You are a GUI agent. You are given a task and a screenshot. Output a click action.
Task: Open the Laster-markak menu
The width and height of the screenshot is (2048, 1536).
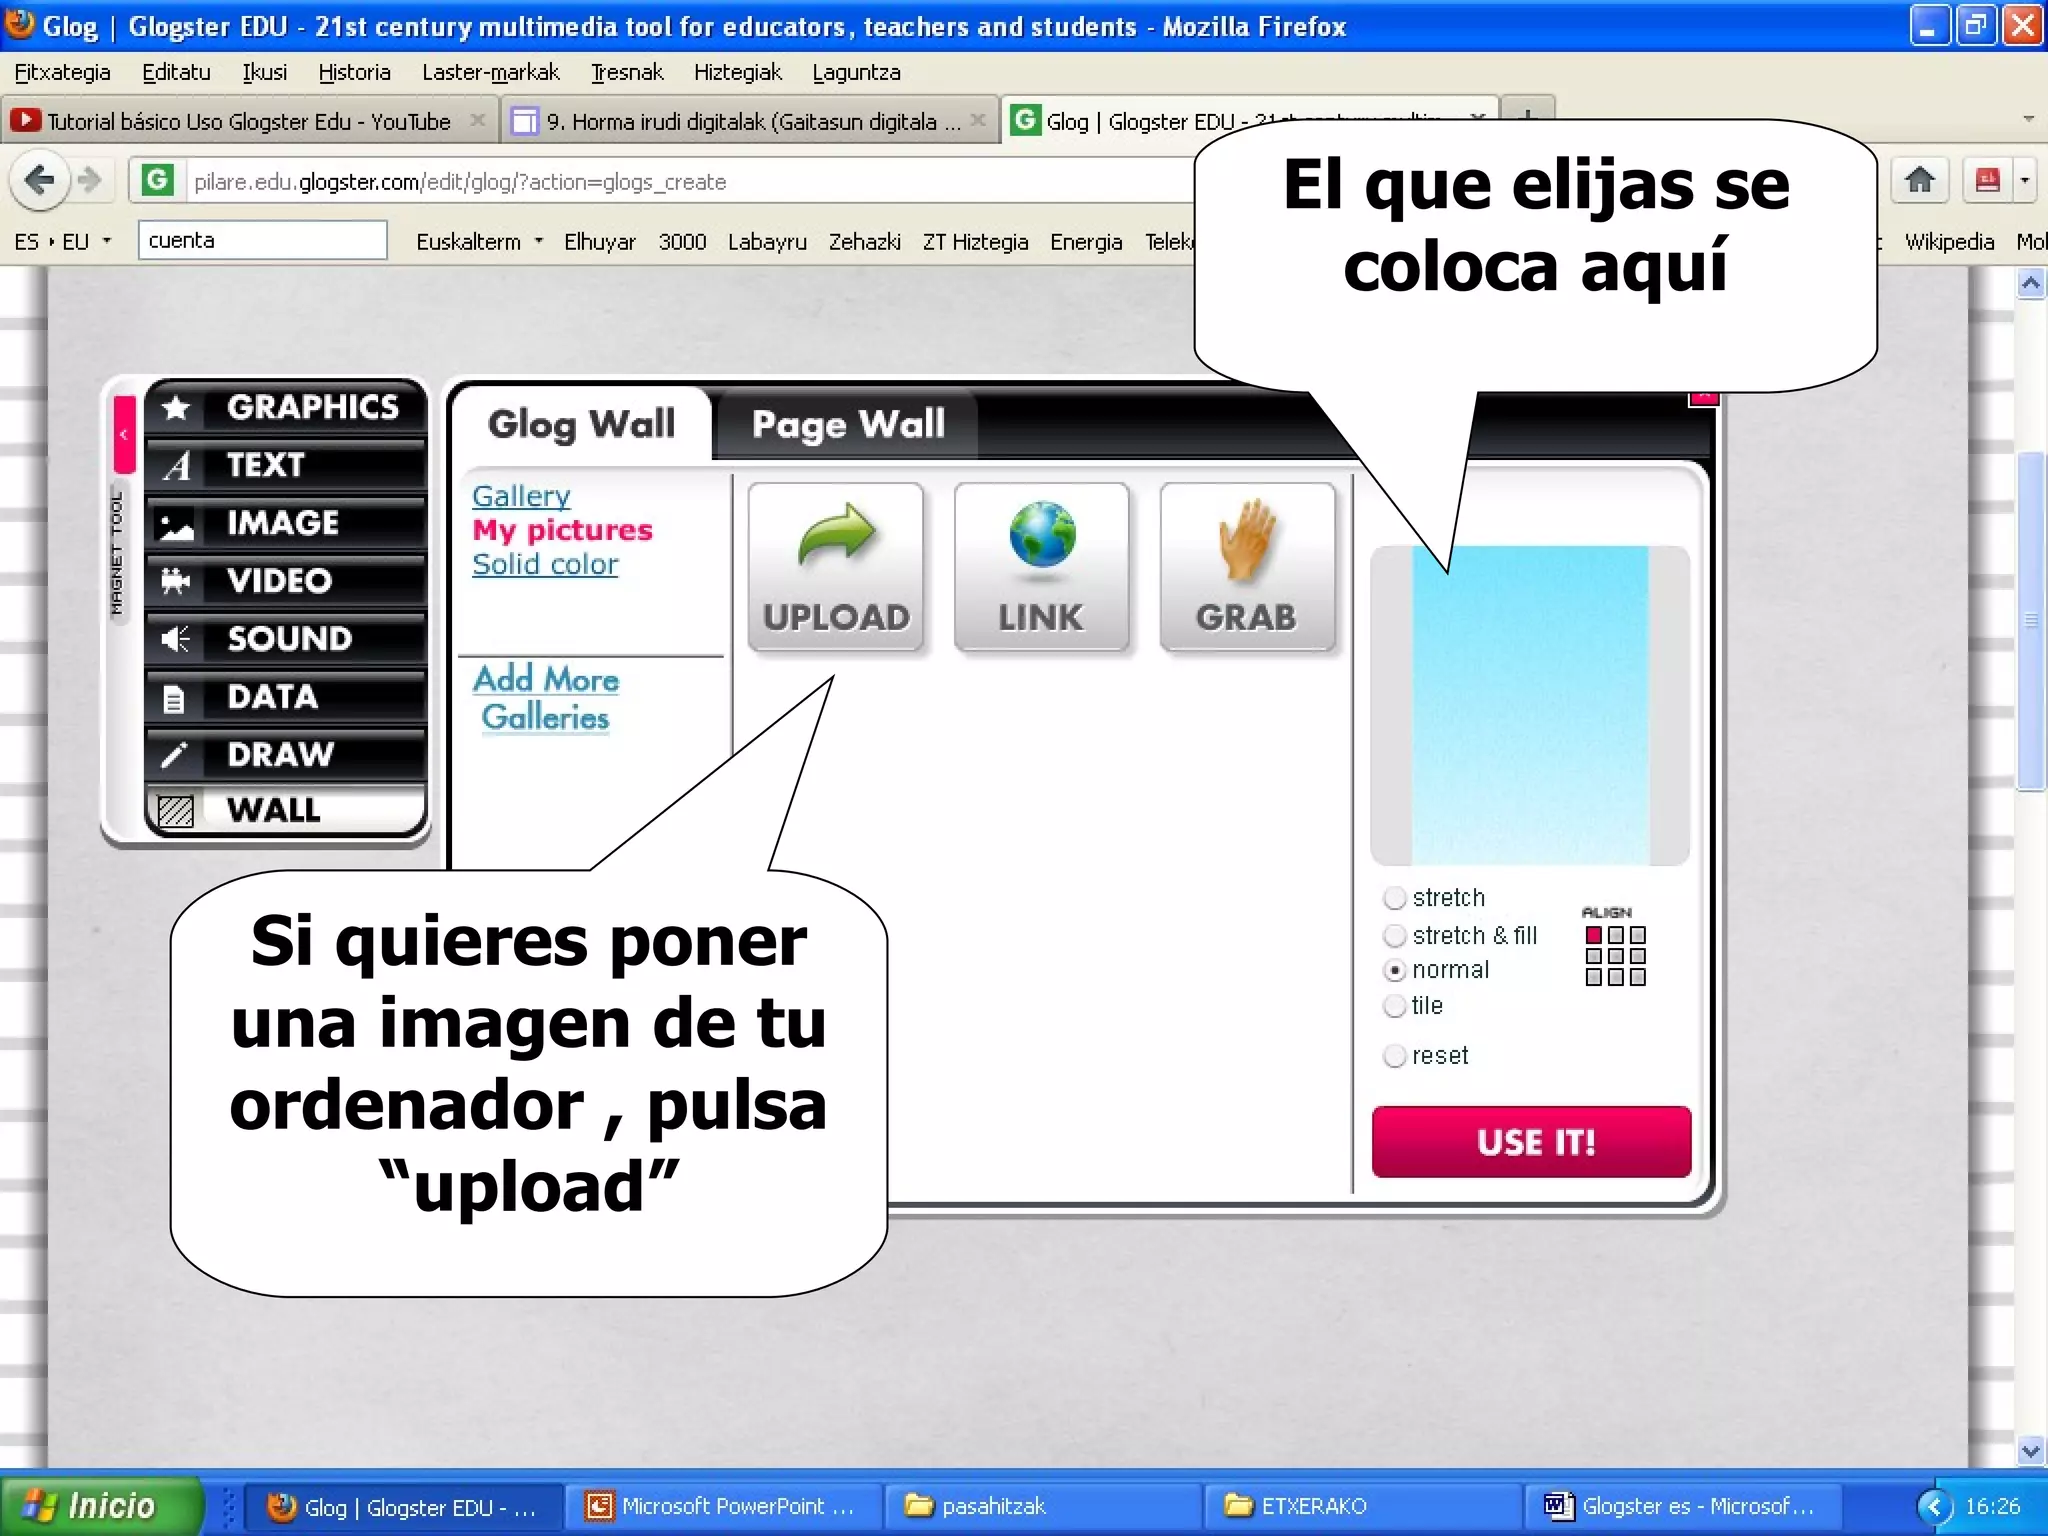490,72
